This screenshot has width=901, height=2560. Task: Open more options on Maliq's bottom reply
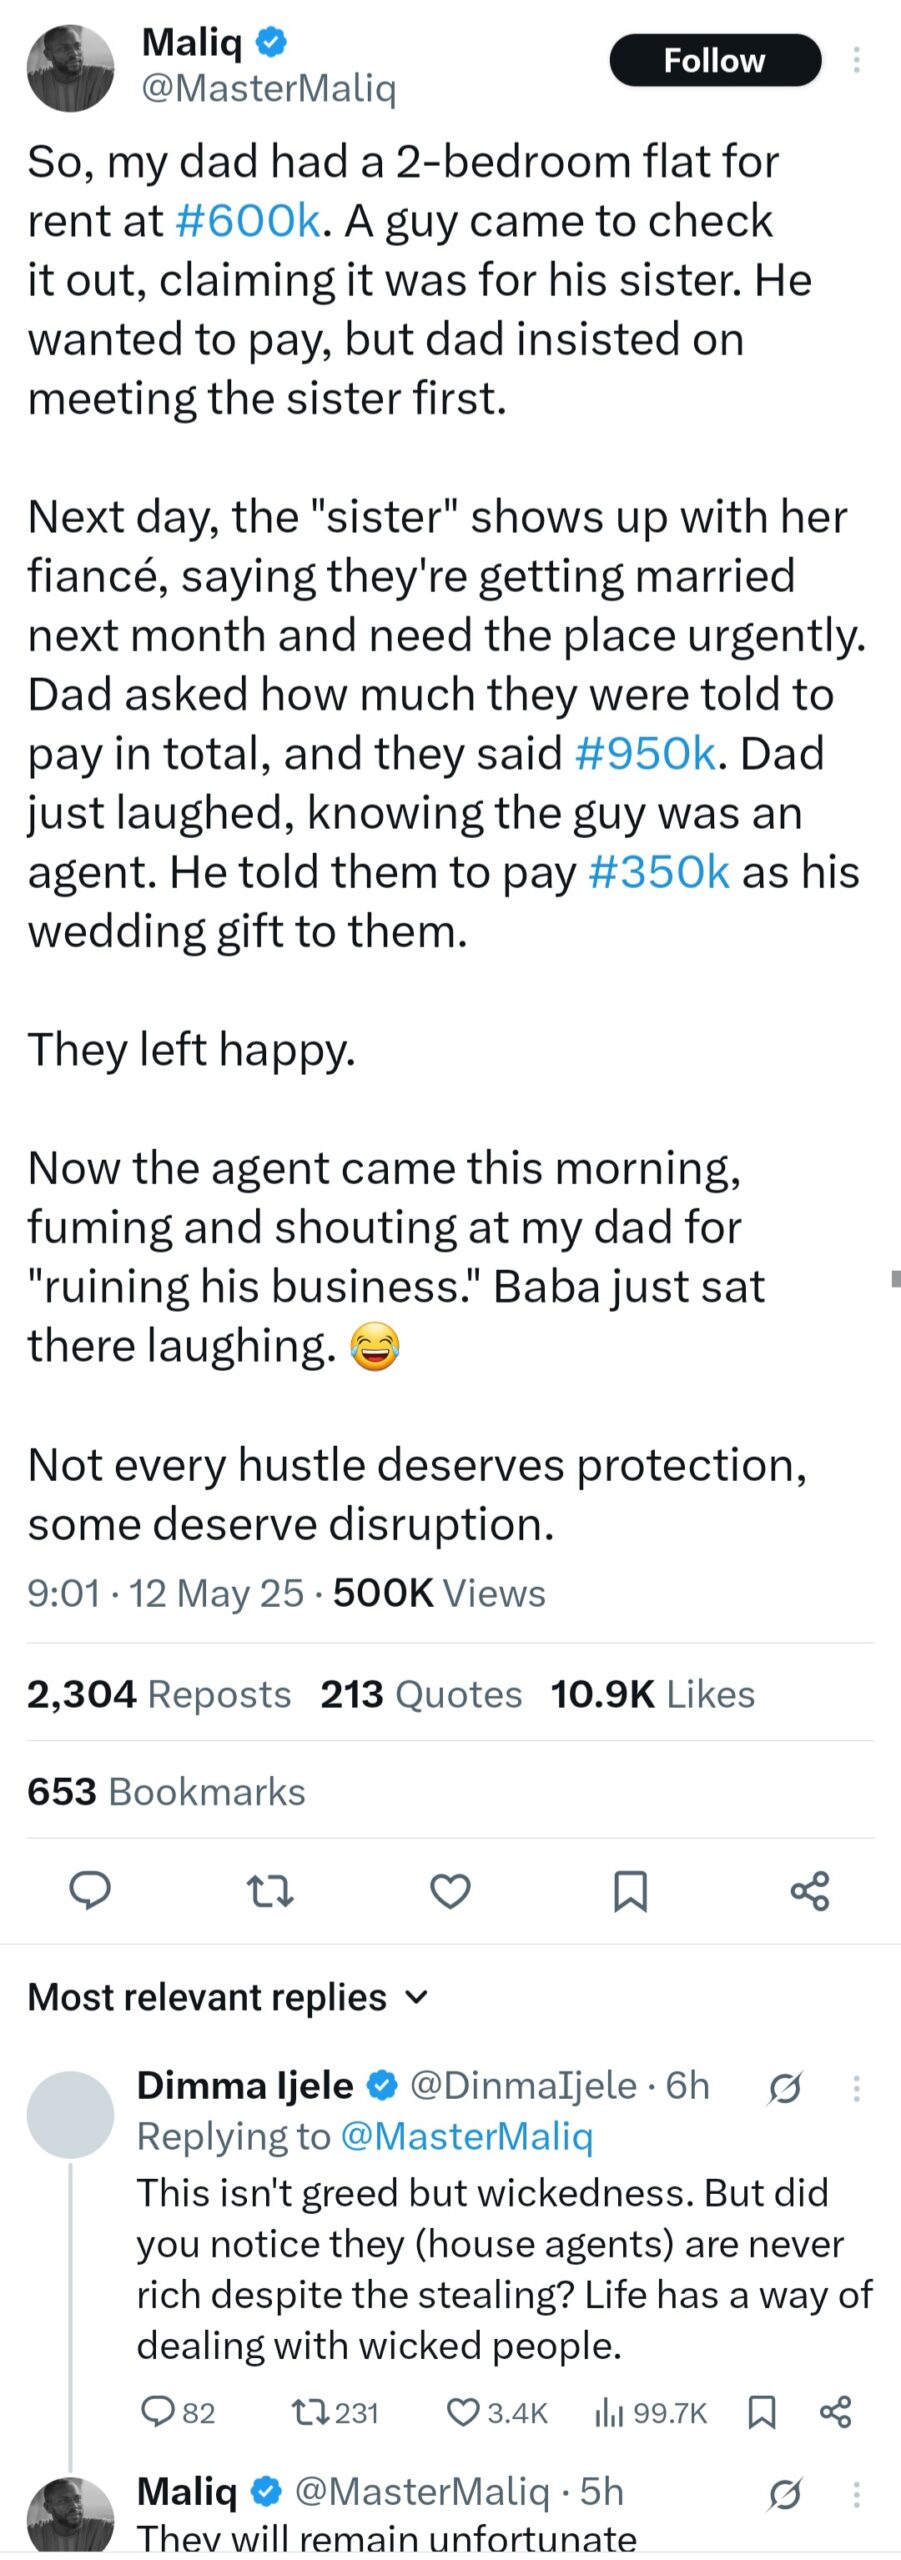(x=857, y=2495)
